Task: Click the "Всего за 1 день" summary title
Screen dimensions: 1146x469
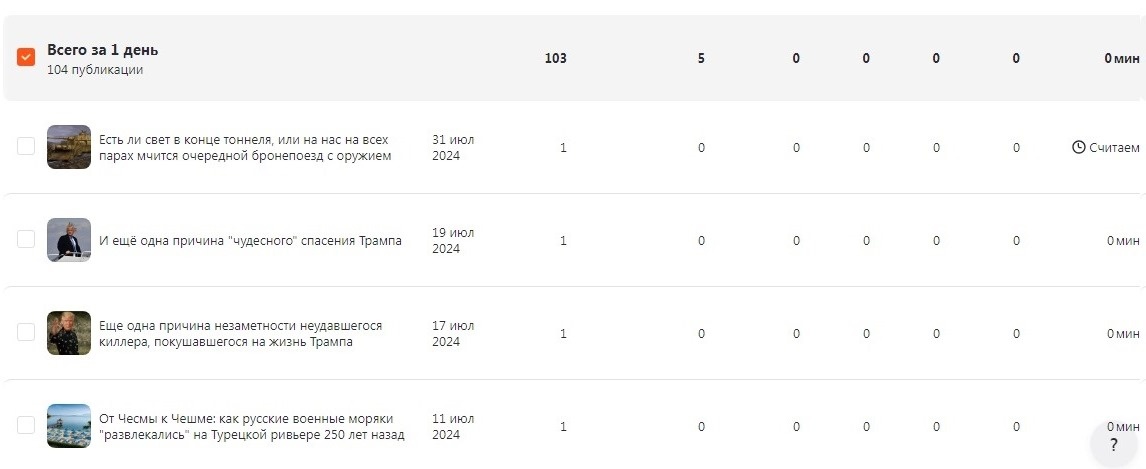Action: pyautogui.click(x=102, y=50)
